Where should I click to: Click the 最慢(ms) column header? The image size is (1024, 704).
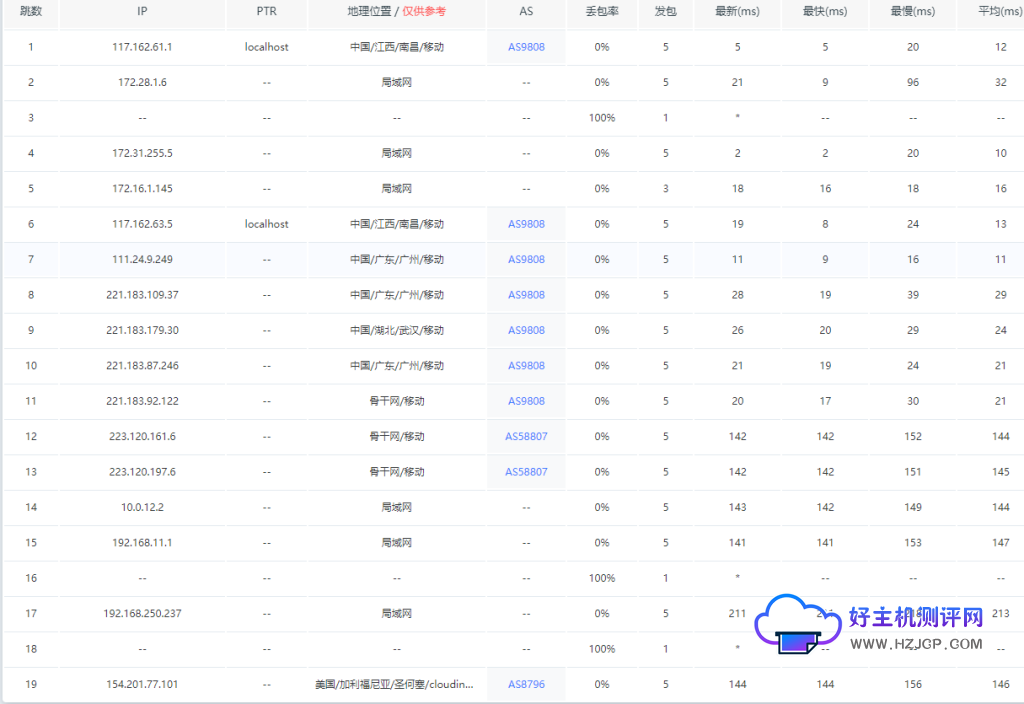click(912, 12)
